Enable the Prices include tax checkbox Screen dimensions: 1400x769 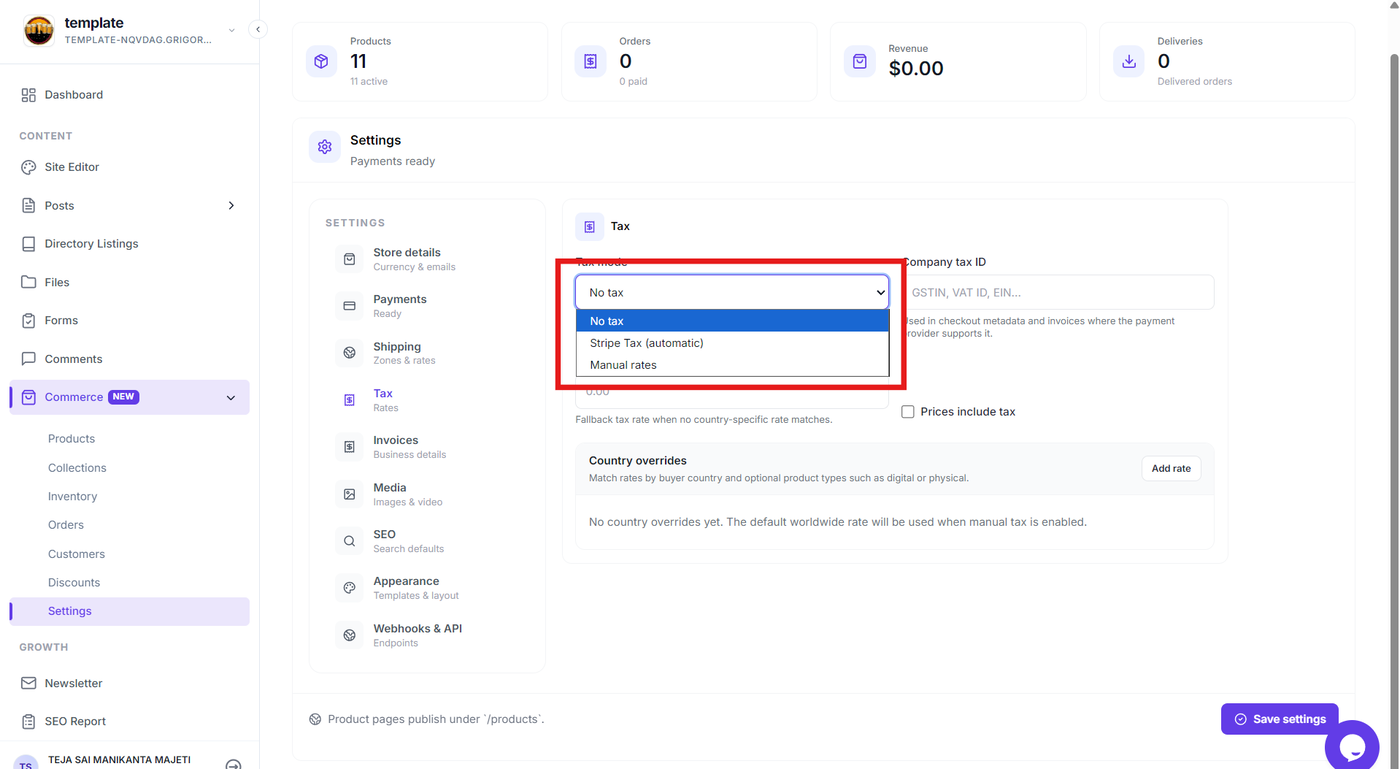908,412
